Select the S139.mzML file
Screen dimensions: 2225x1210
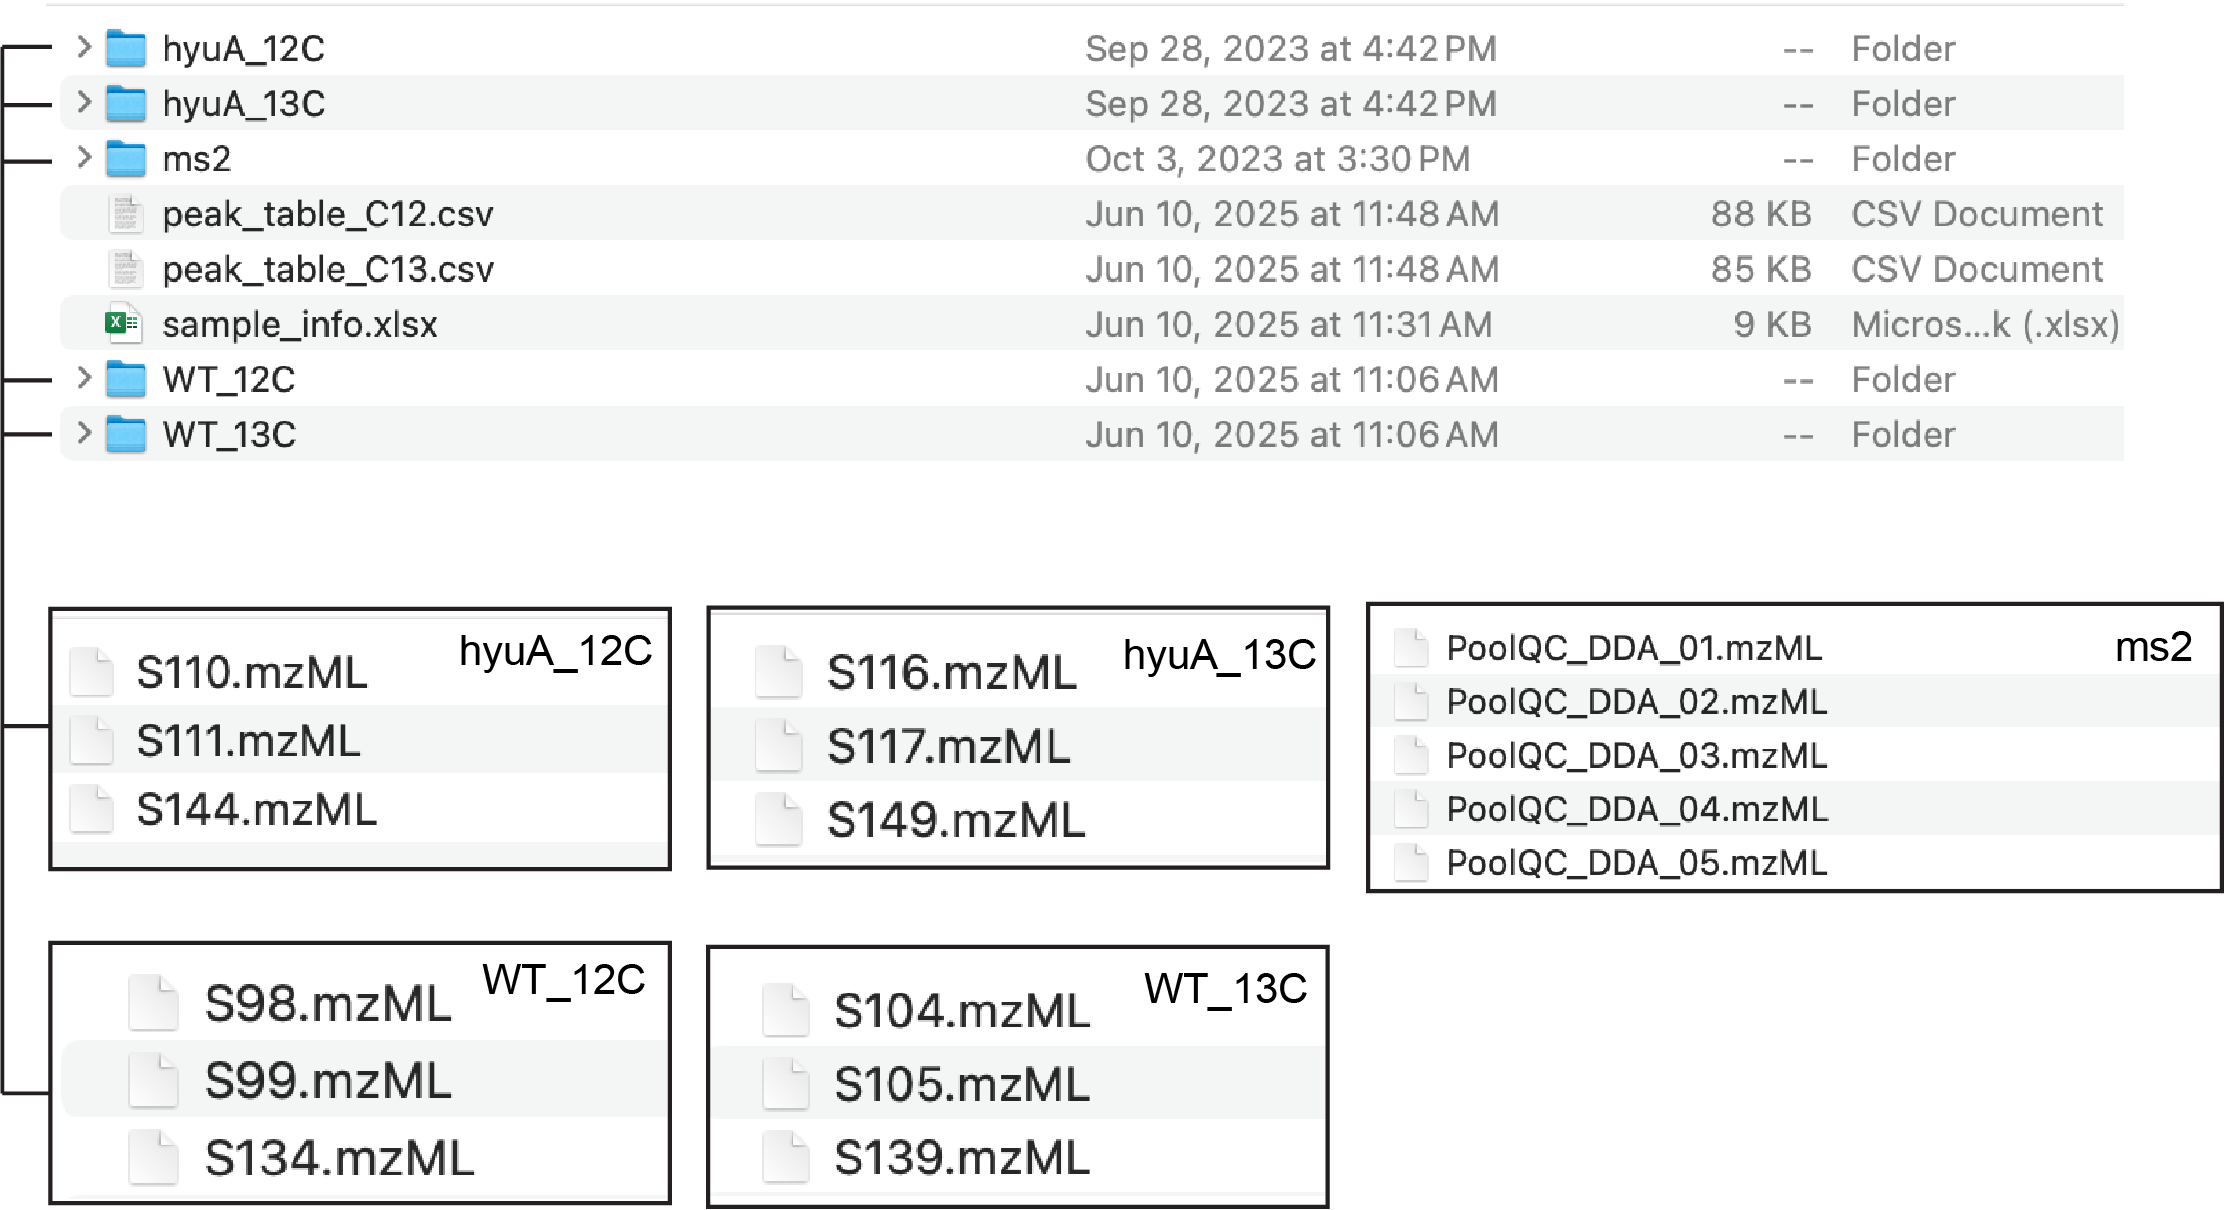click(x=962, y=1157)
